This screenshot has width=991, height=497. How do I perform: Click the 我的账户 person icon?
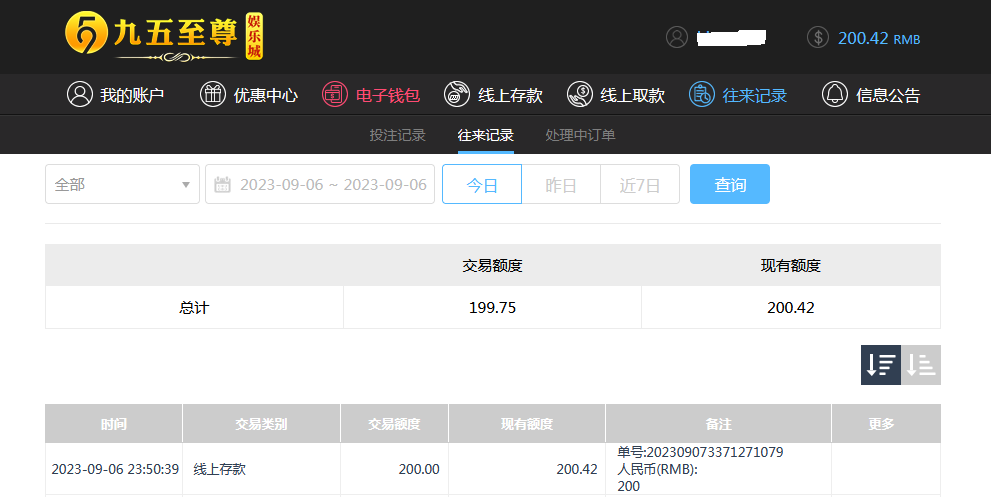pos(80,94)
